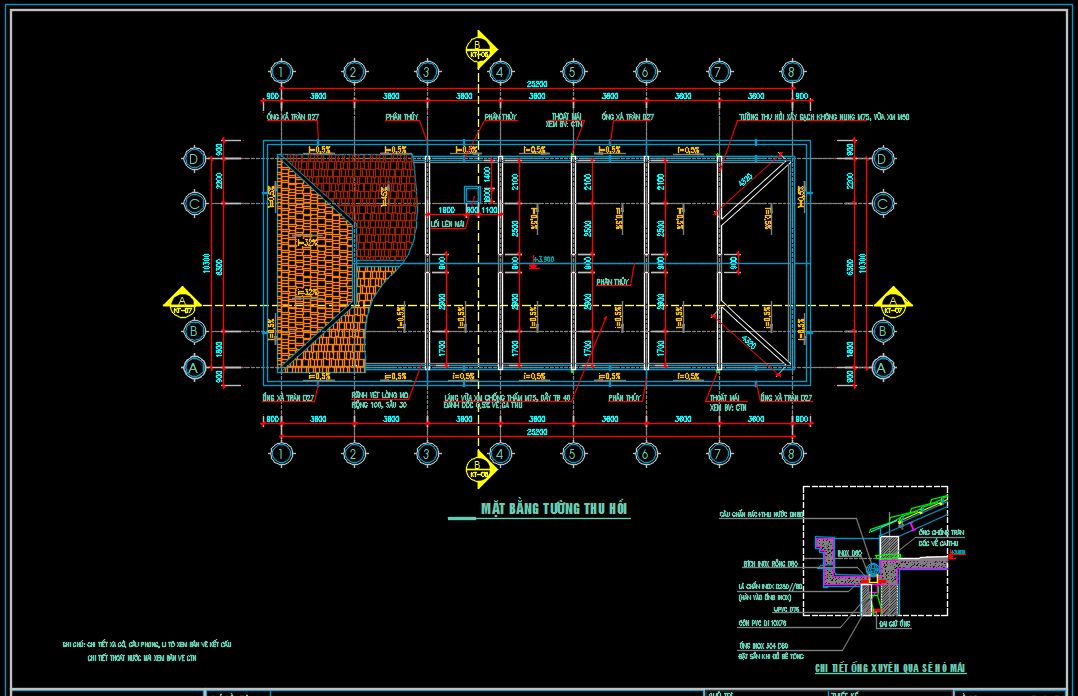Image resolution: width=1078 pixels, height=696 pixels.
Task: Click grid bubble 1 in the upper axis row
Action: pos(282,72)
